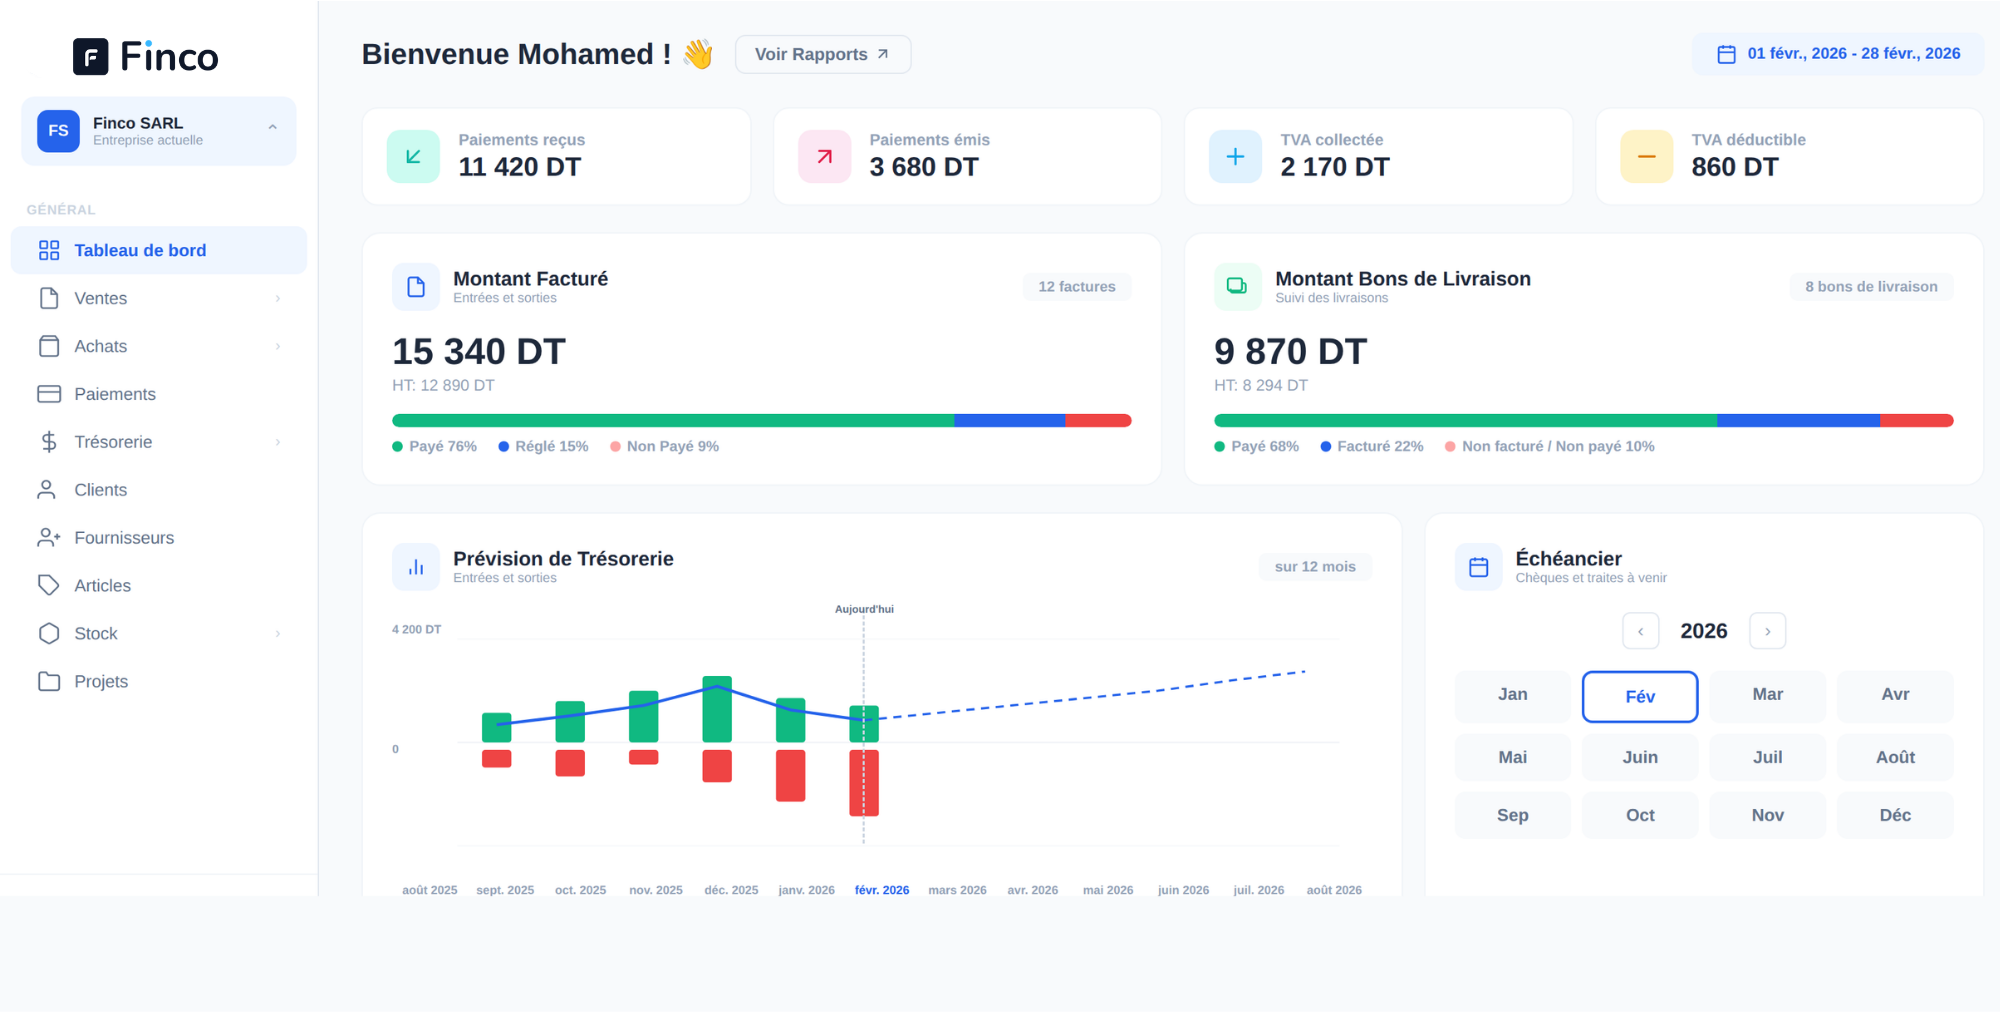Select Avr in the Échéancier
Screen dimensions: 2000x1014
pyautogui.click(x=1895, y=695)
